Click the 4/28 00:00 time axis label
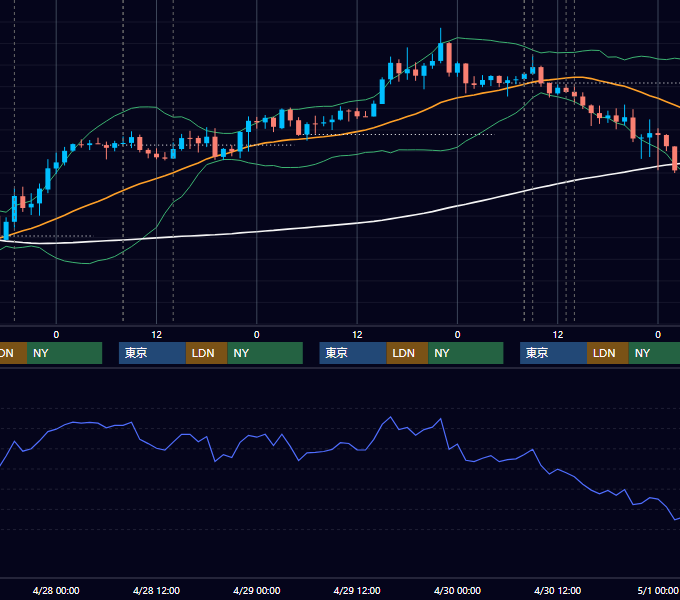Screen dimensions: 680x600 [56, 590]
